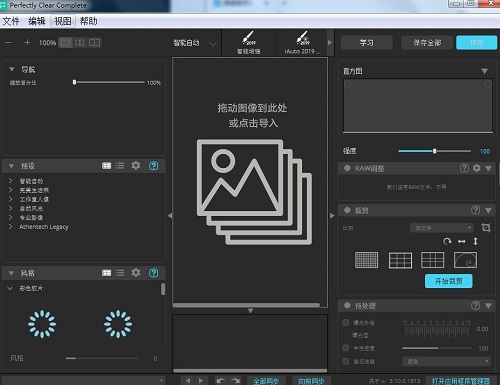
Task: Toggle the RAW调整 section on
Action: coord(347,168)
